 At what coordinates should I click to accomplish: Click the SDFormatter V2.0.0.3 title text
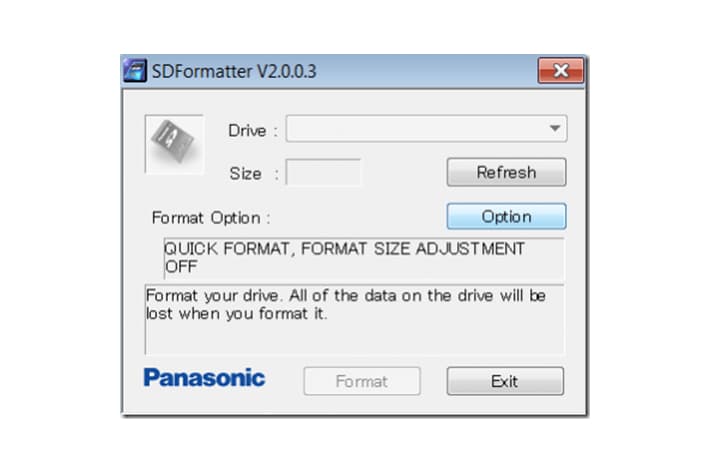(234, 71)
